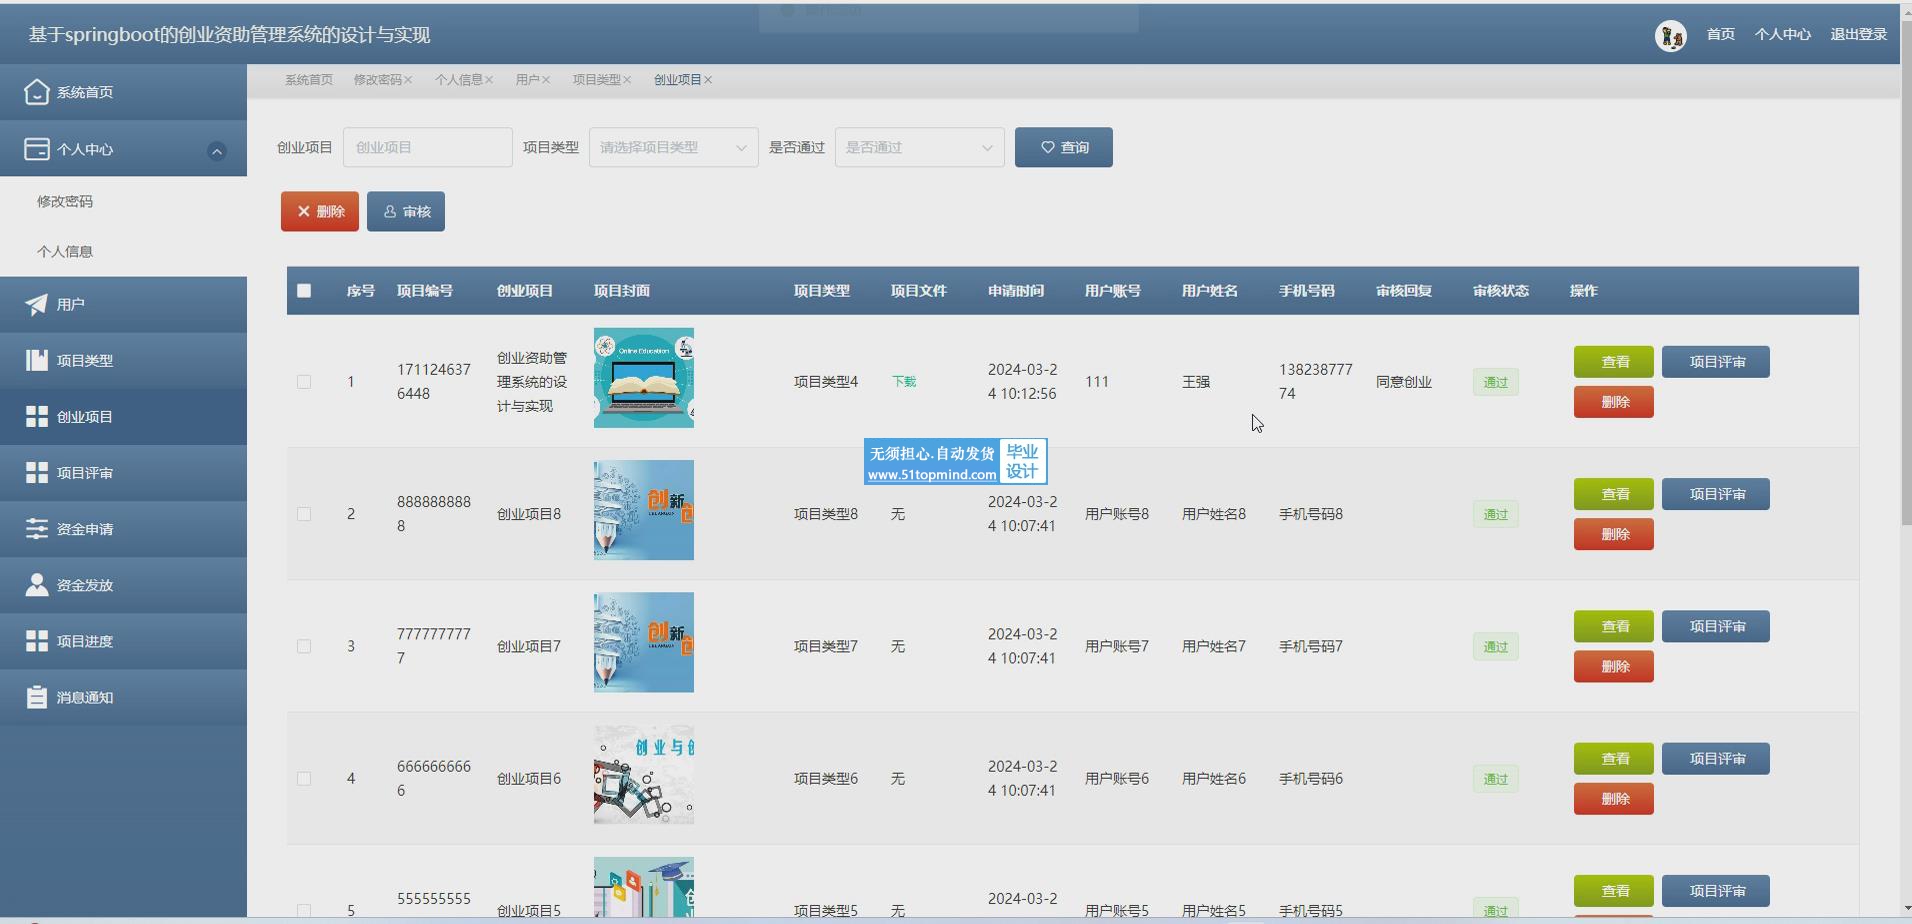Close the 修改密码 tab
This screenshot has height=924, width=1912.
[408, 80]
